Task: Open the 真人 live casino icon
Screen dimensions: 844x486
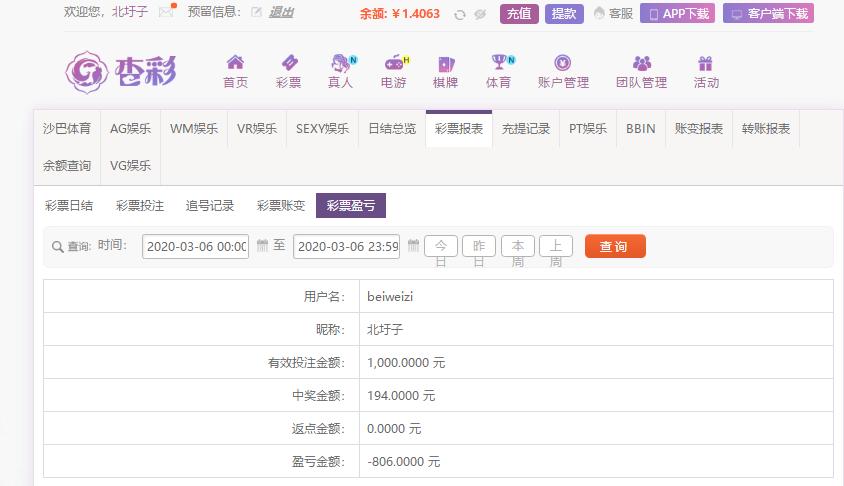Action: [x=341, y=63]
